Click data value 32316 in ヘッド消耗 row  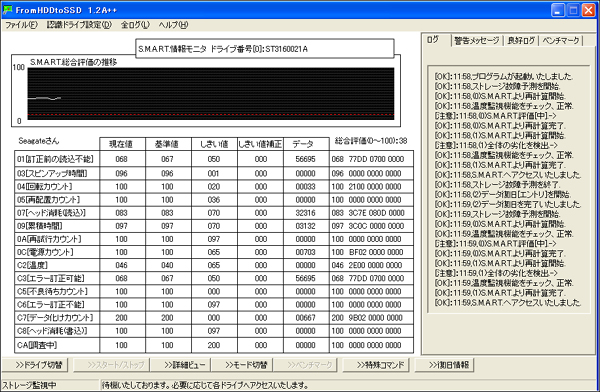point(305,213)
